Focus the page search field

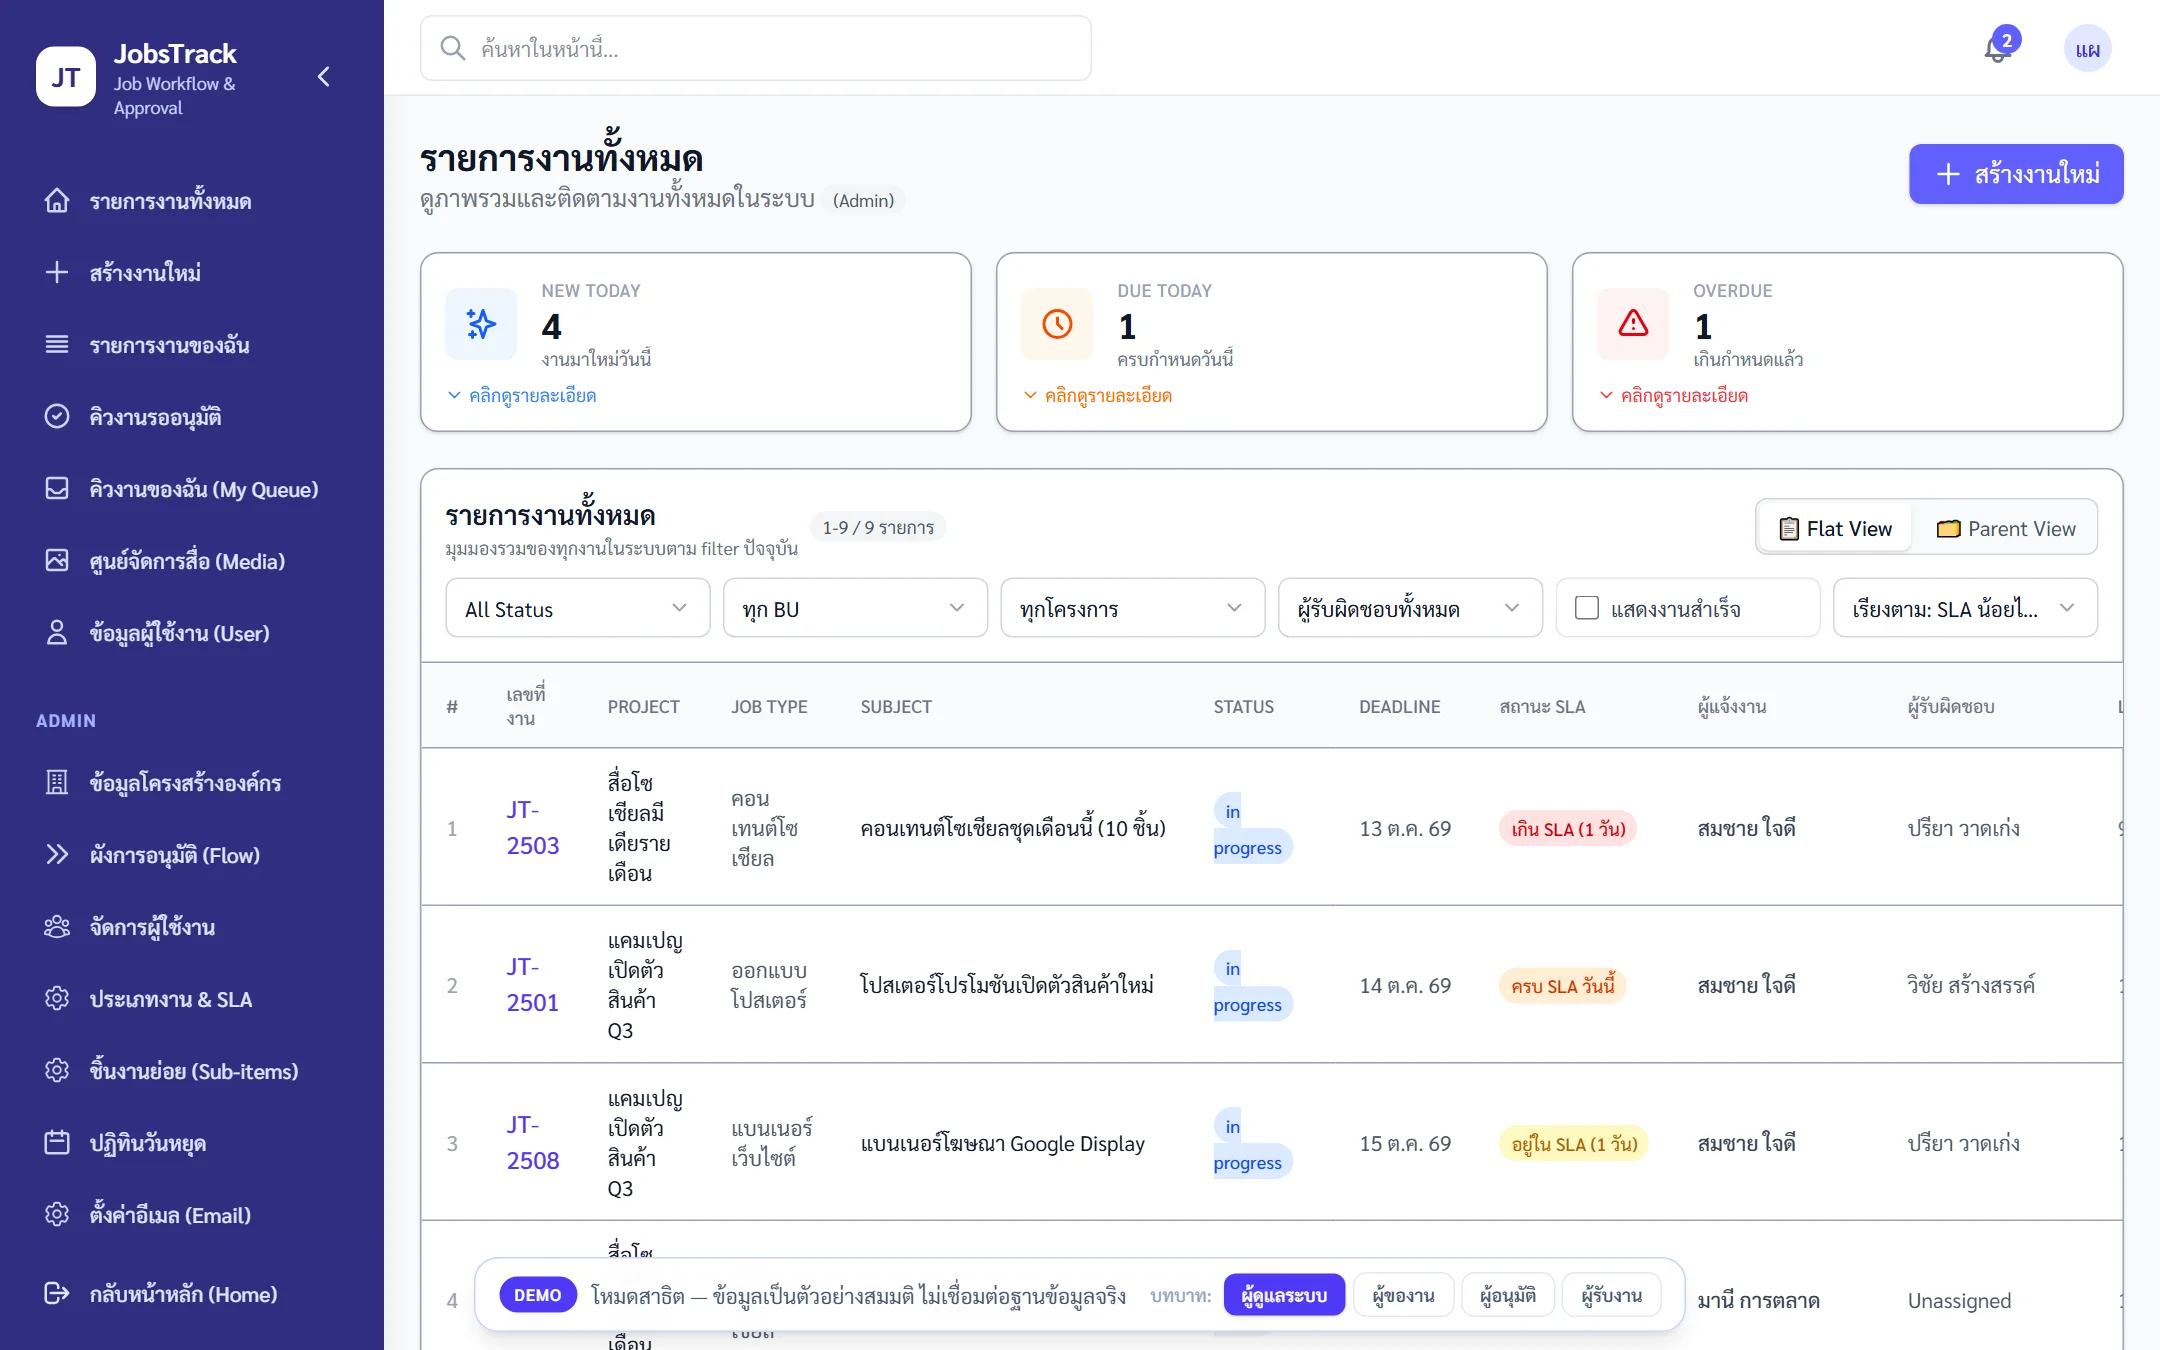756,48
